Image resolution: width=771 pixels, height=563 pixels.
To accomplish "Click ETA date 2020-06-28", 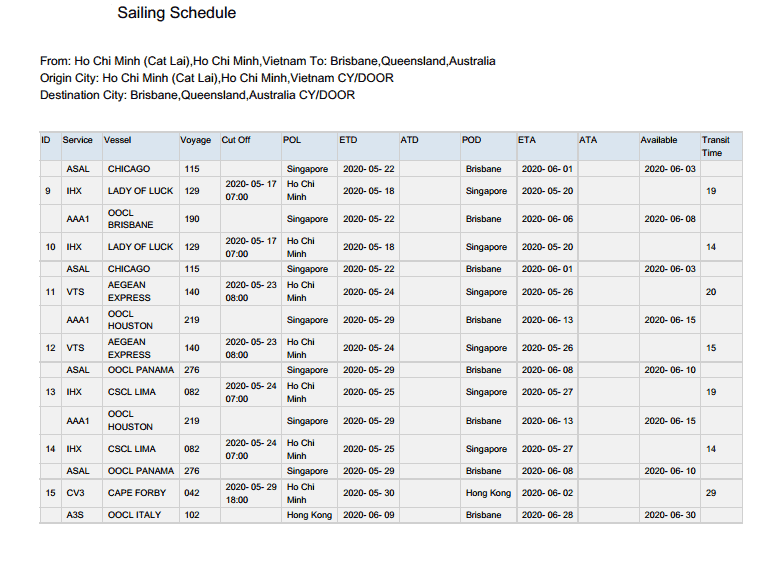I will [x=547, y=515].
